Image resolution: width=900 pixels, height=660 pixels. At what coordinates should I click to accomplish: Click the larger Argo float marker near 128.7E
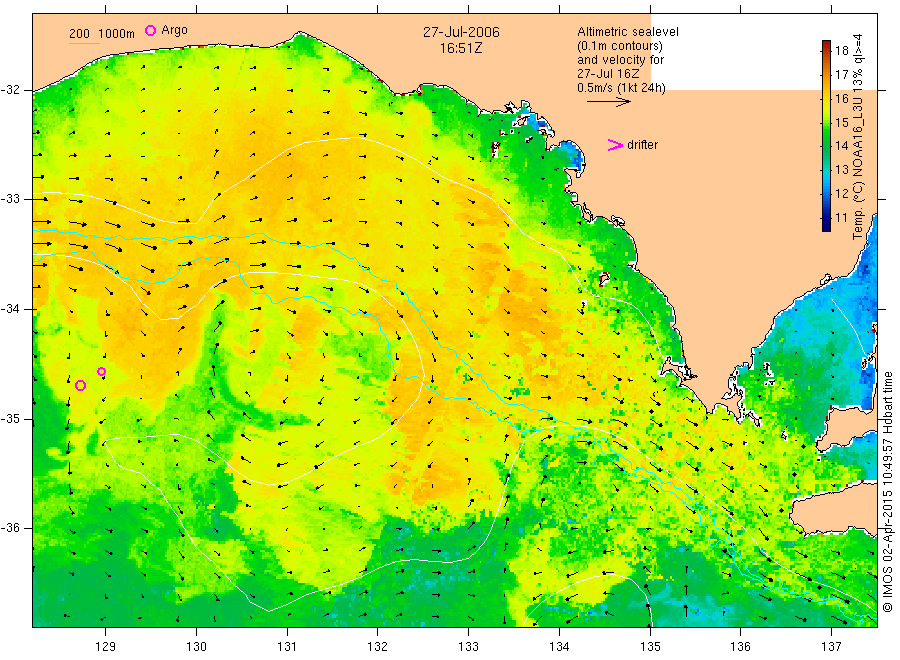(80, 385)
